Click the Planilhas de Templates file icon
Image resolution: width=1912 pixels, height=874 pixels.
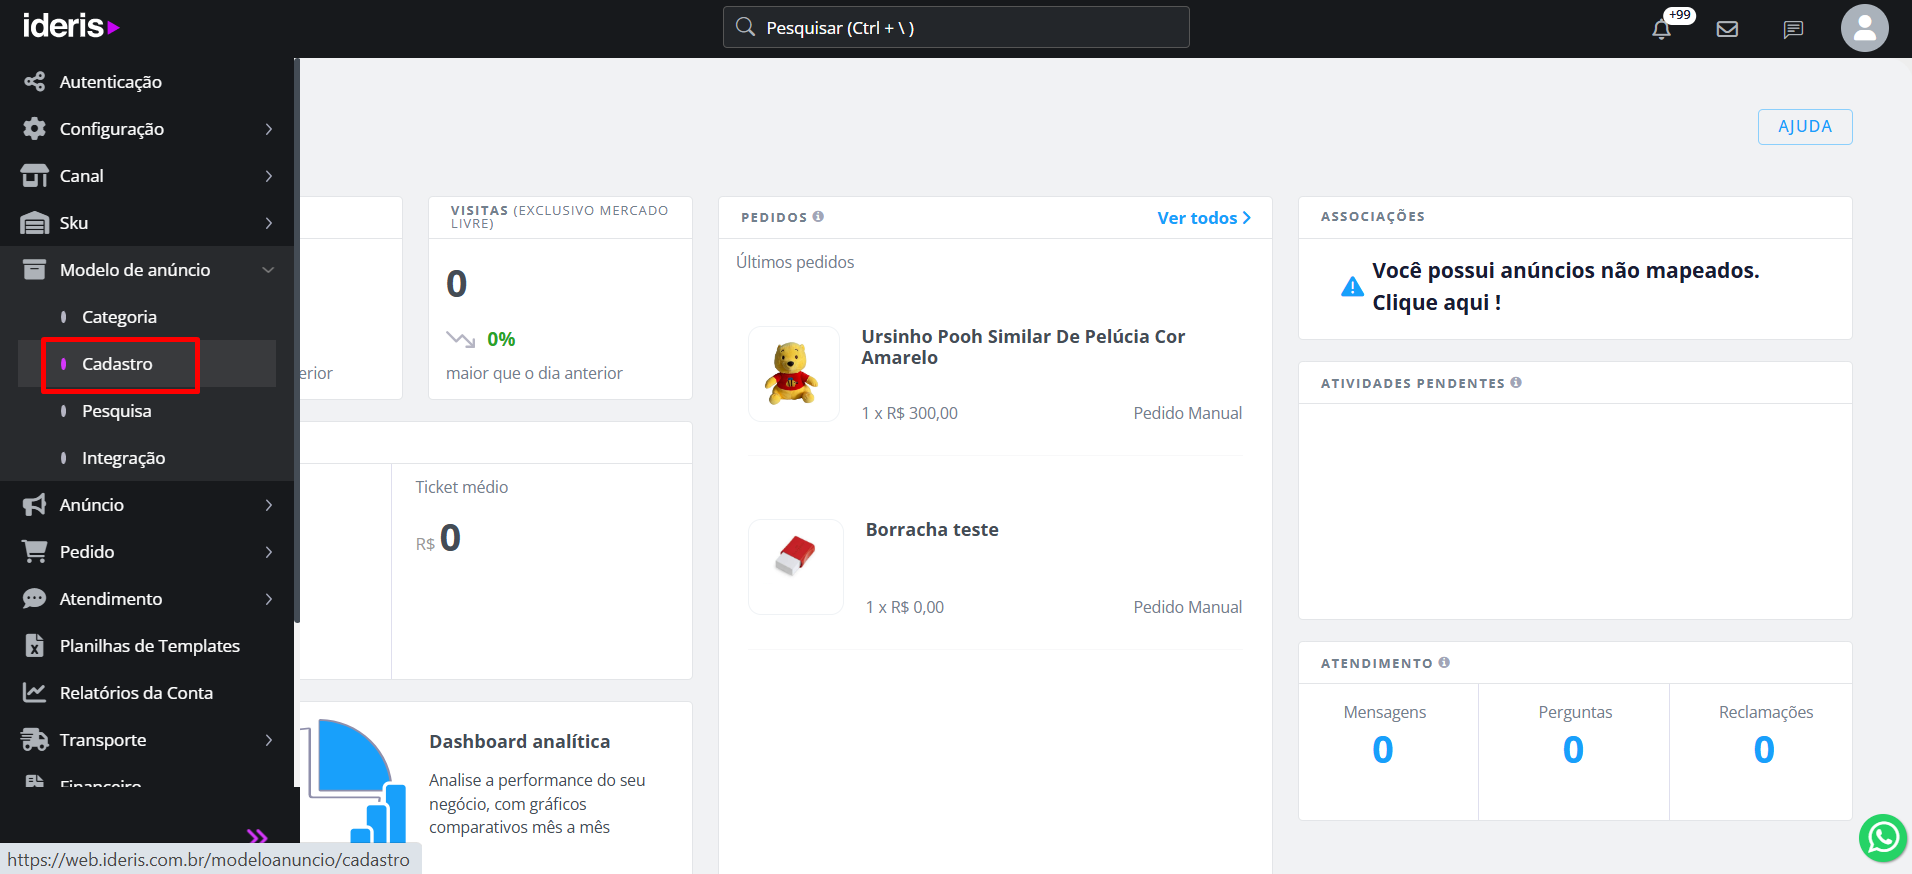[35, 646]
